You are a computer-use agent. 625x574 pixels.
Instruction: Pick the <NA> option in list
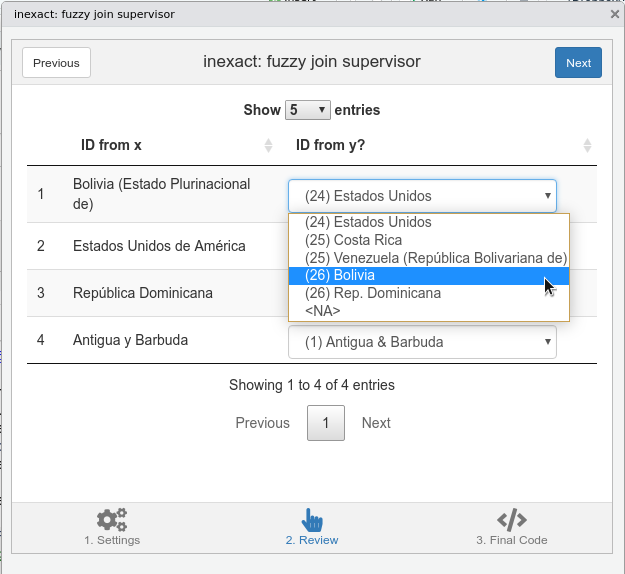point(322,311)
